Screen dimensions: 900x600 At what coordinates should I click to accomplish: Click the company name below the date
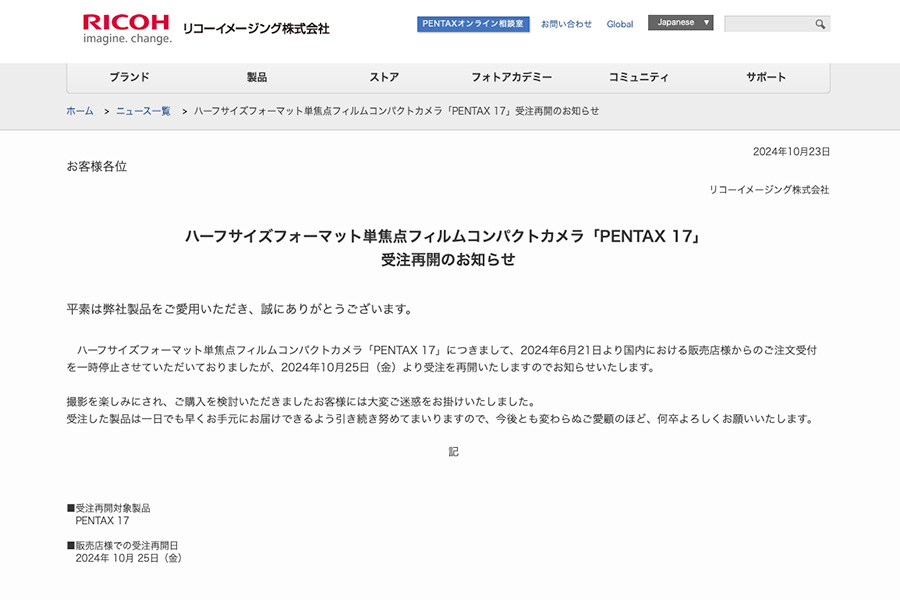coord(769,189)
